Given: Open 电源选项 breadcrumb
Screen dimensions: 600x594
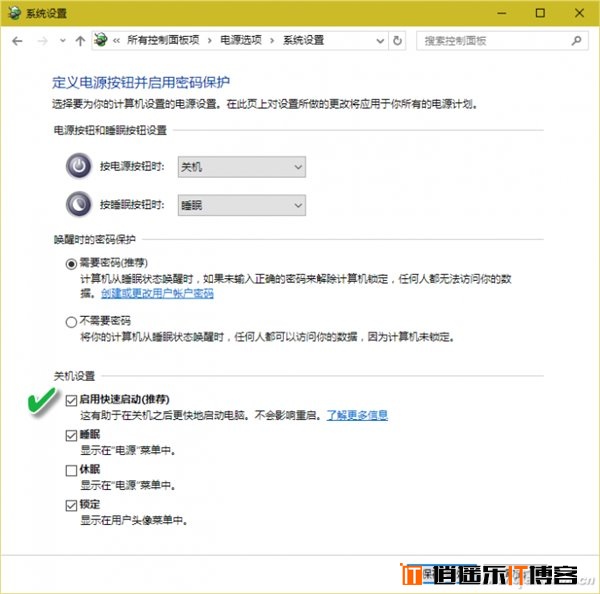Looking at the screenshot, I should tap(241, 40).
